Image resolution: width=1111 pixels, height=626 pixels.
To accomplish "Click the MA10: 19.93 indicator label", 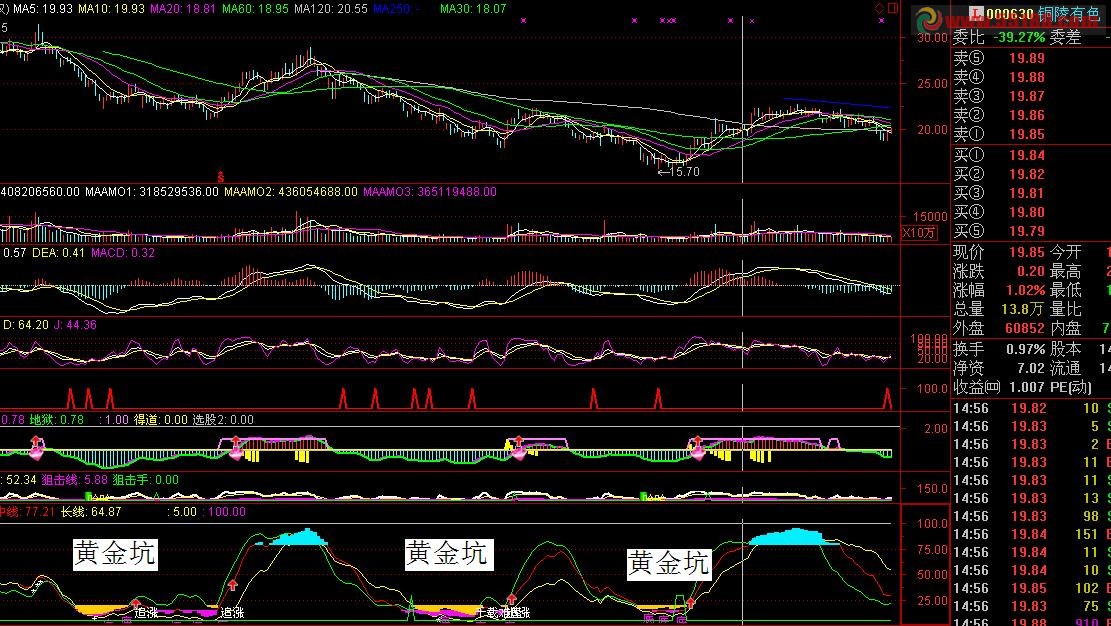I will [111, 9].
